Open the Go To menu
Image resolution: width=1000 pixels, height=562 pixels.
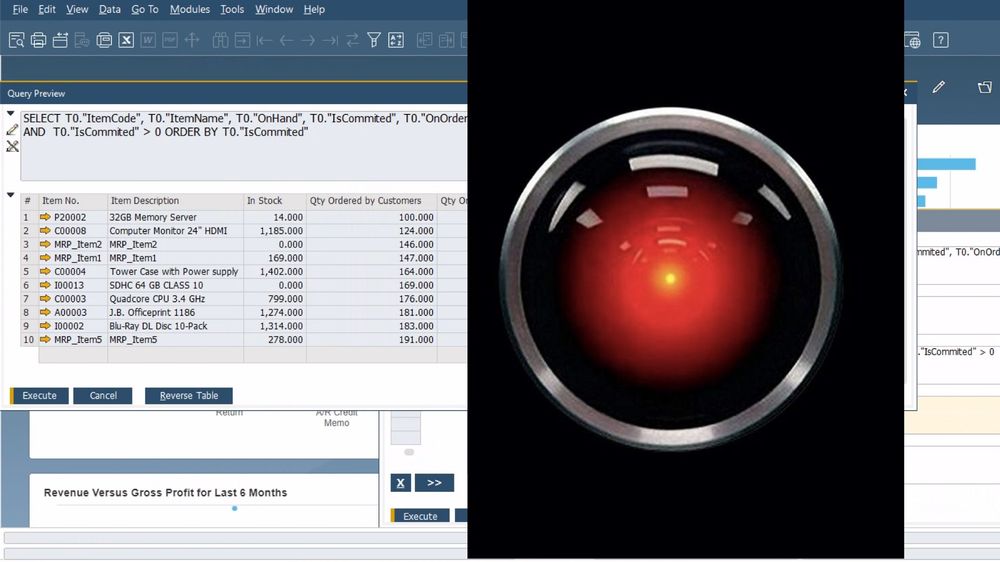145,10
